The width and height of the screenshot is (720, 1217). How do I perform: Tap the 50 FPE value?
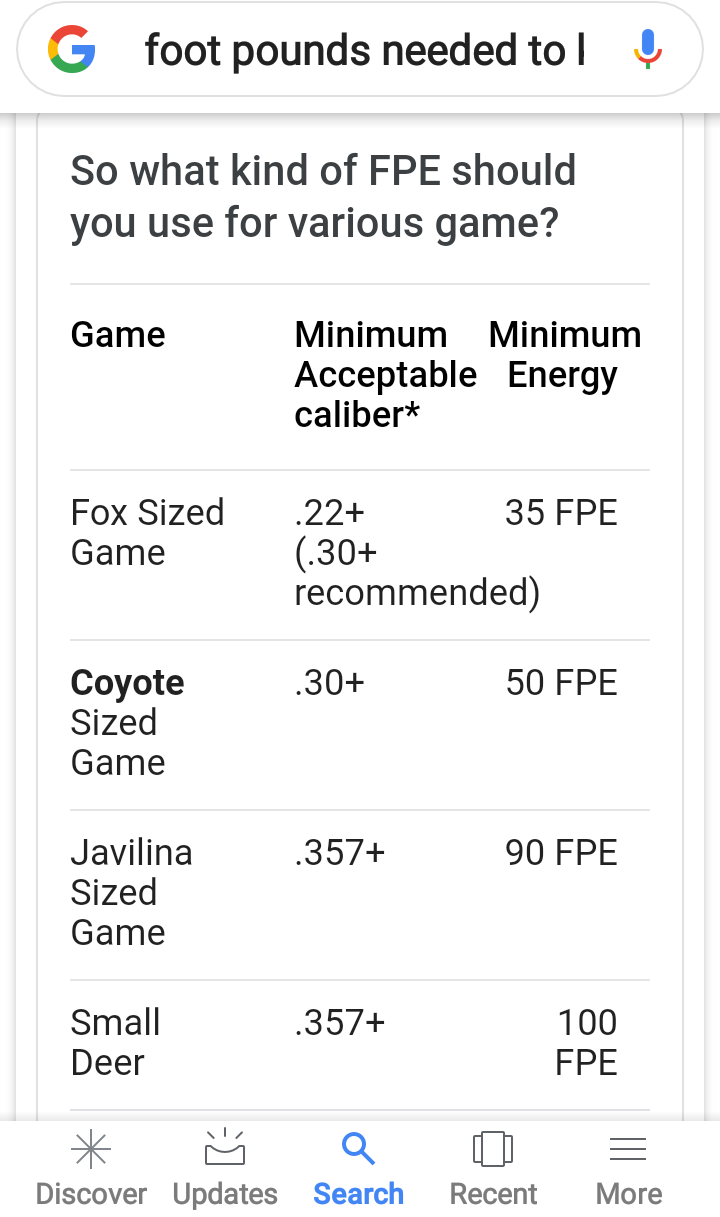pos(562,683)
